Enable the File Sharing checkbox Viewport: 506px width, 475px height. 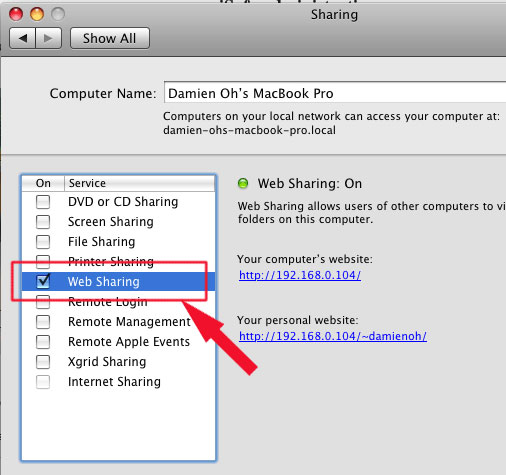click(x=43, y=242)
